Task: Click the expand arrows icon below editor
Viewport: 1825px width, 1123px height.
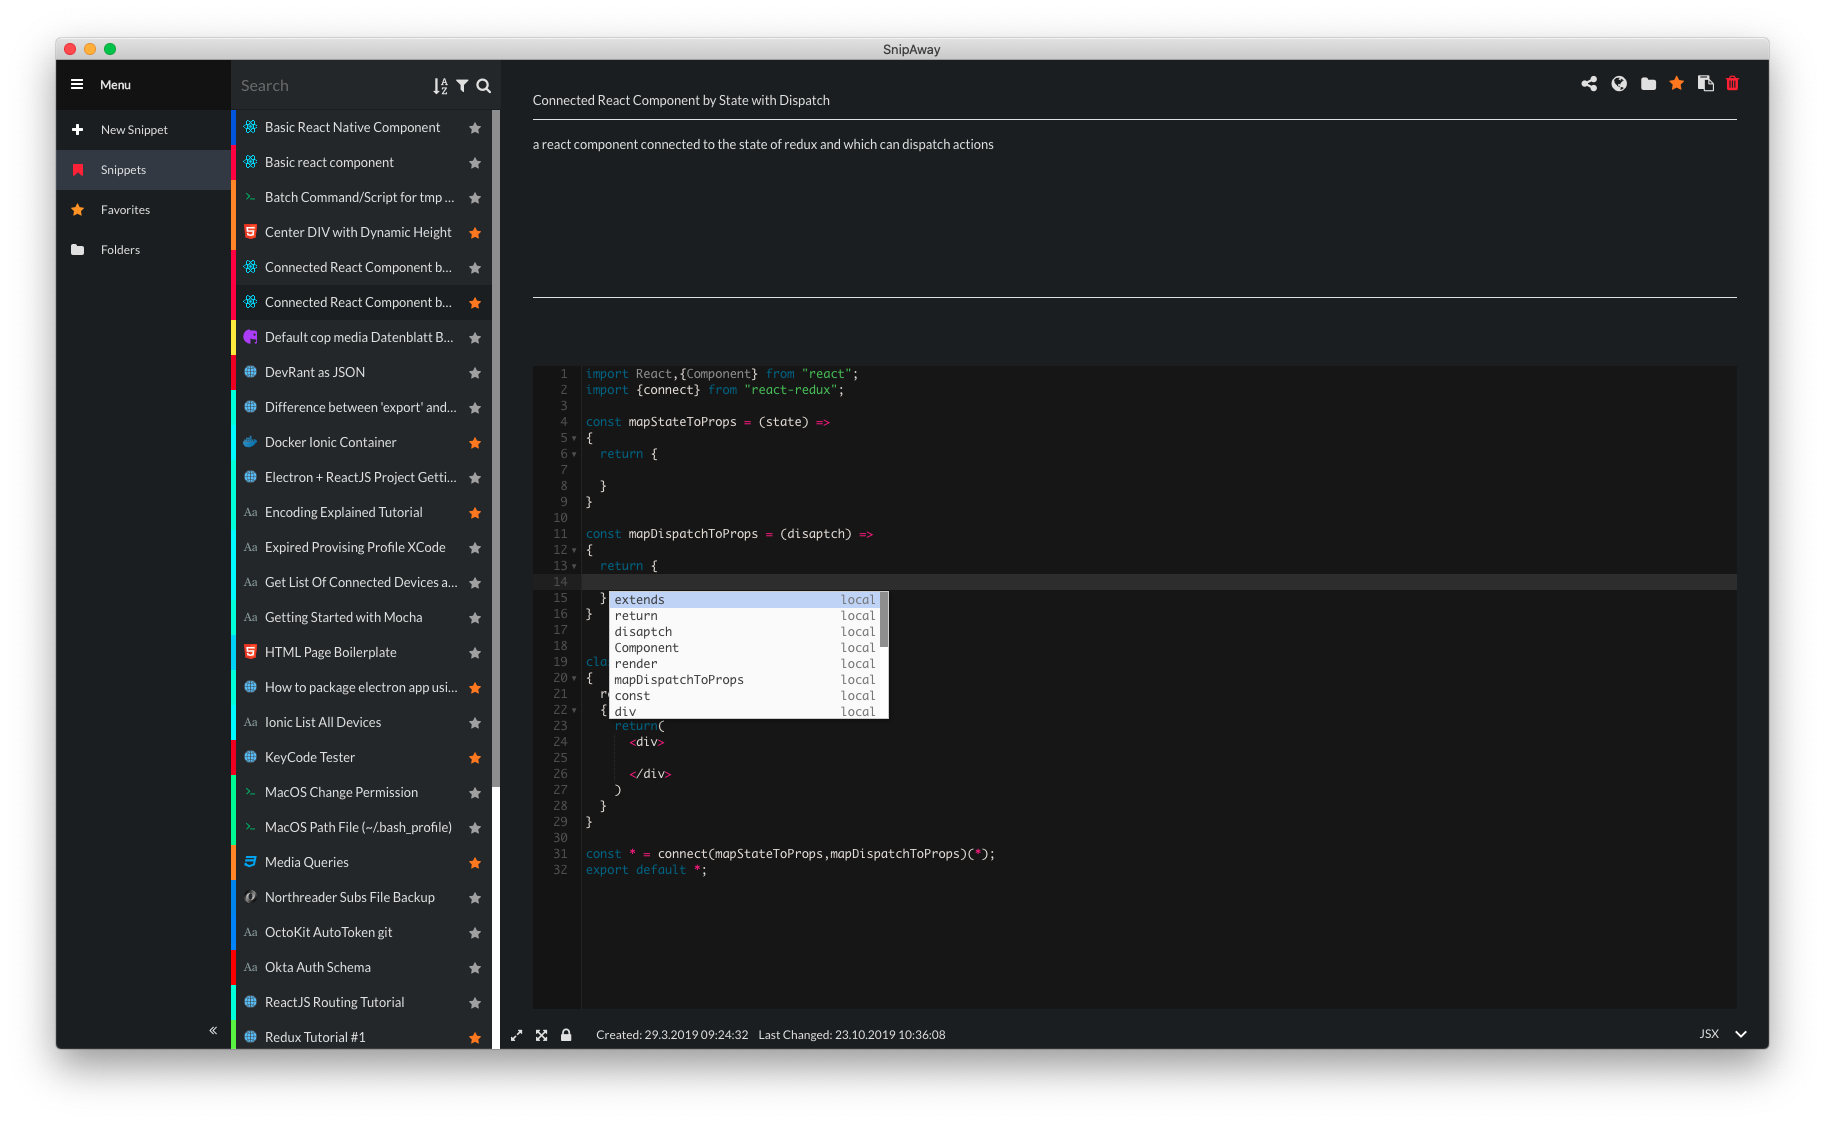Action: click(517, 1035)
